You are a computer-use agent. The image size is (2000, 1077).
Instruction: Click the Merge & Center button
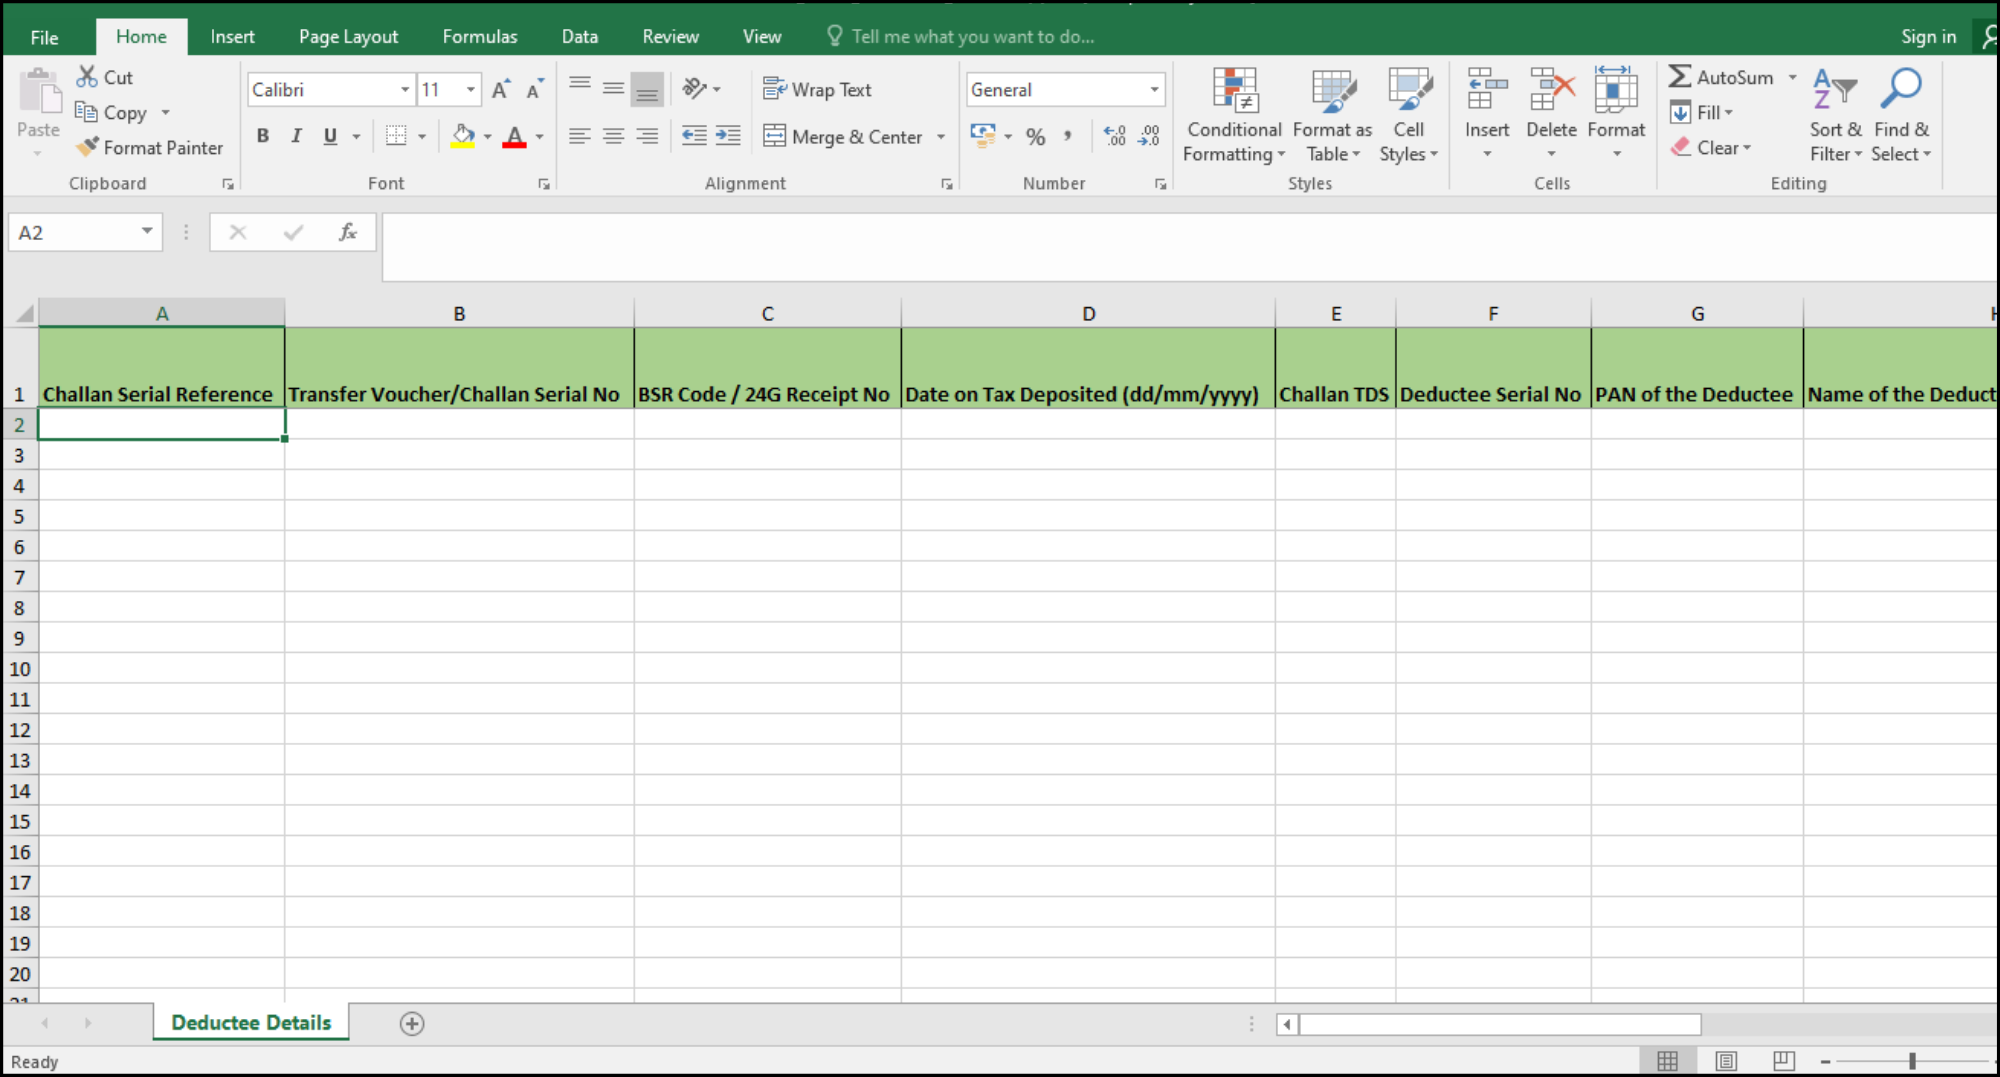click(x=843, y=136)
